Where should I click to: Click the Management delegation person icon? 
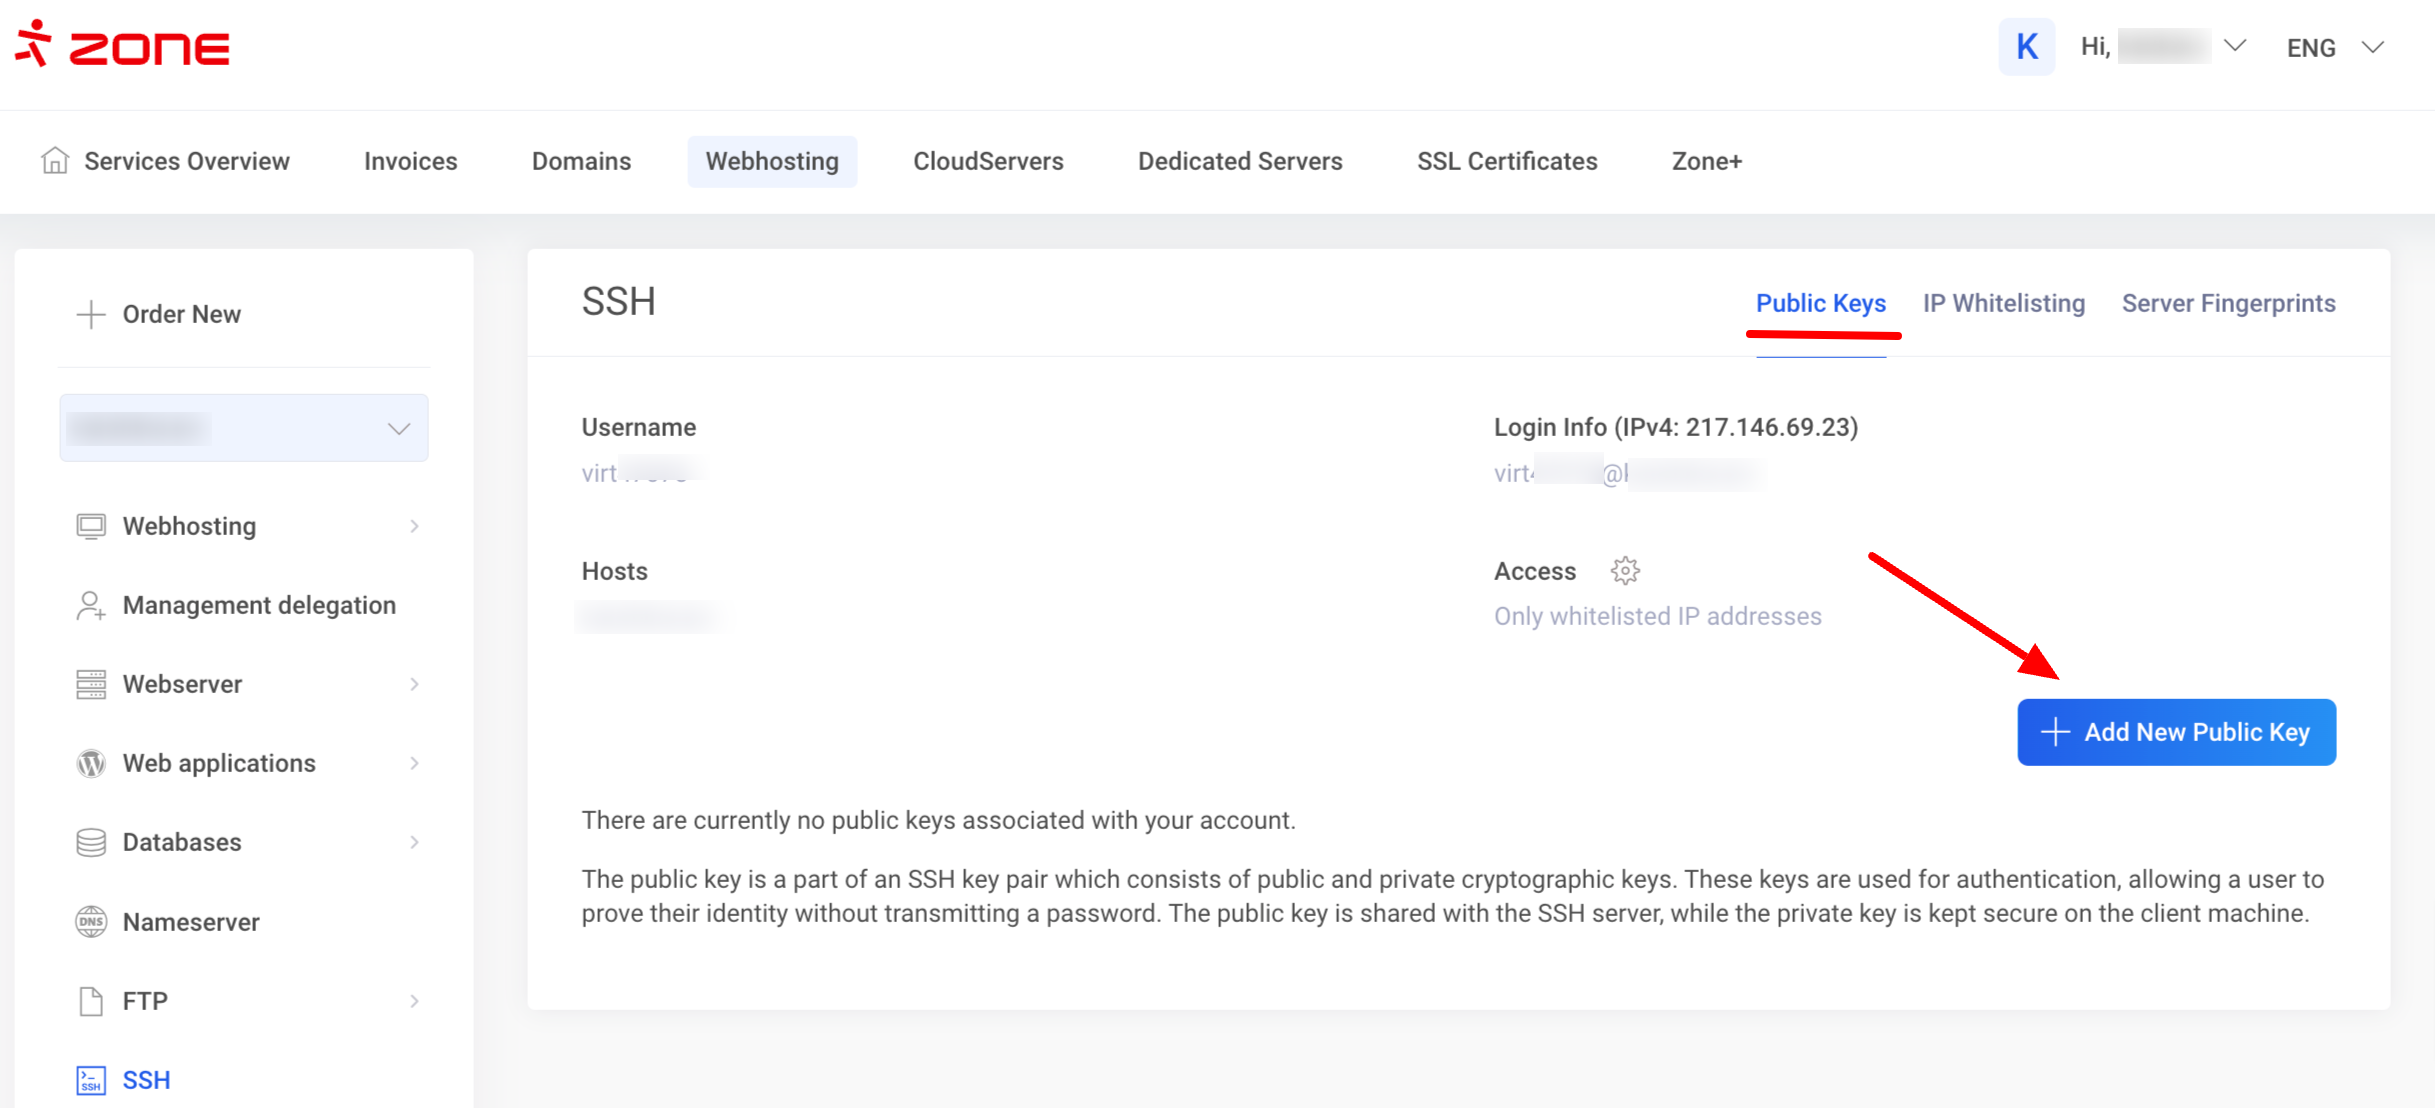click(91, 605)
